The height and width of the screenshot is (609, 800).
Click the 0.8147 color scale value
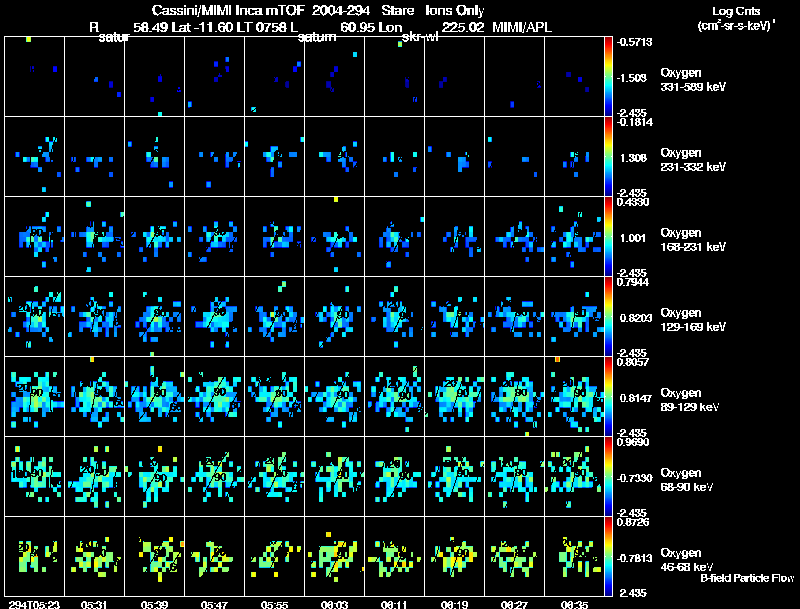[636, 398]
